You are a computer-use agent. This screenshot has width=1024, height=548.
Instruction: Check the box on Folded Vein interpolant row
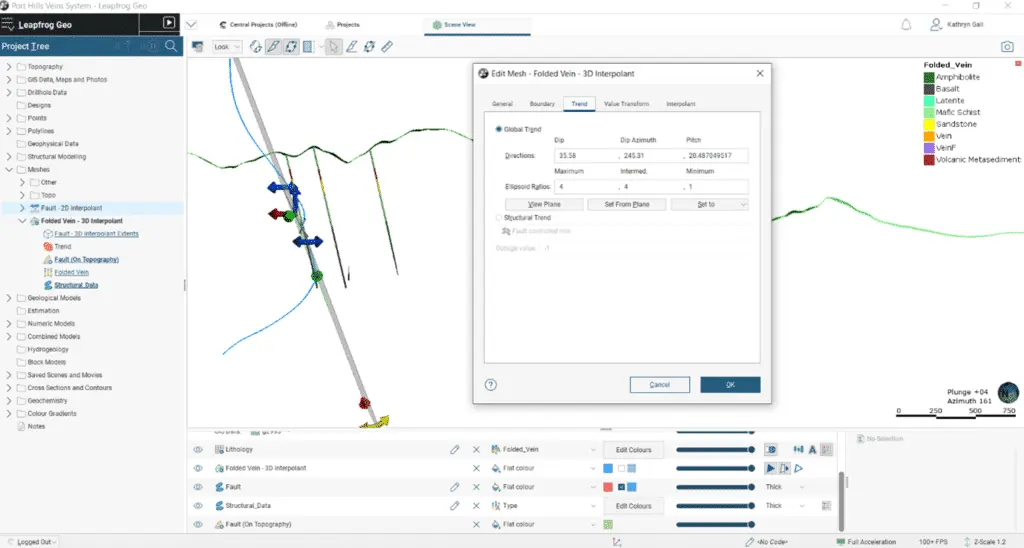pos(621,468)
